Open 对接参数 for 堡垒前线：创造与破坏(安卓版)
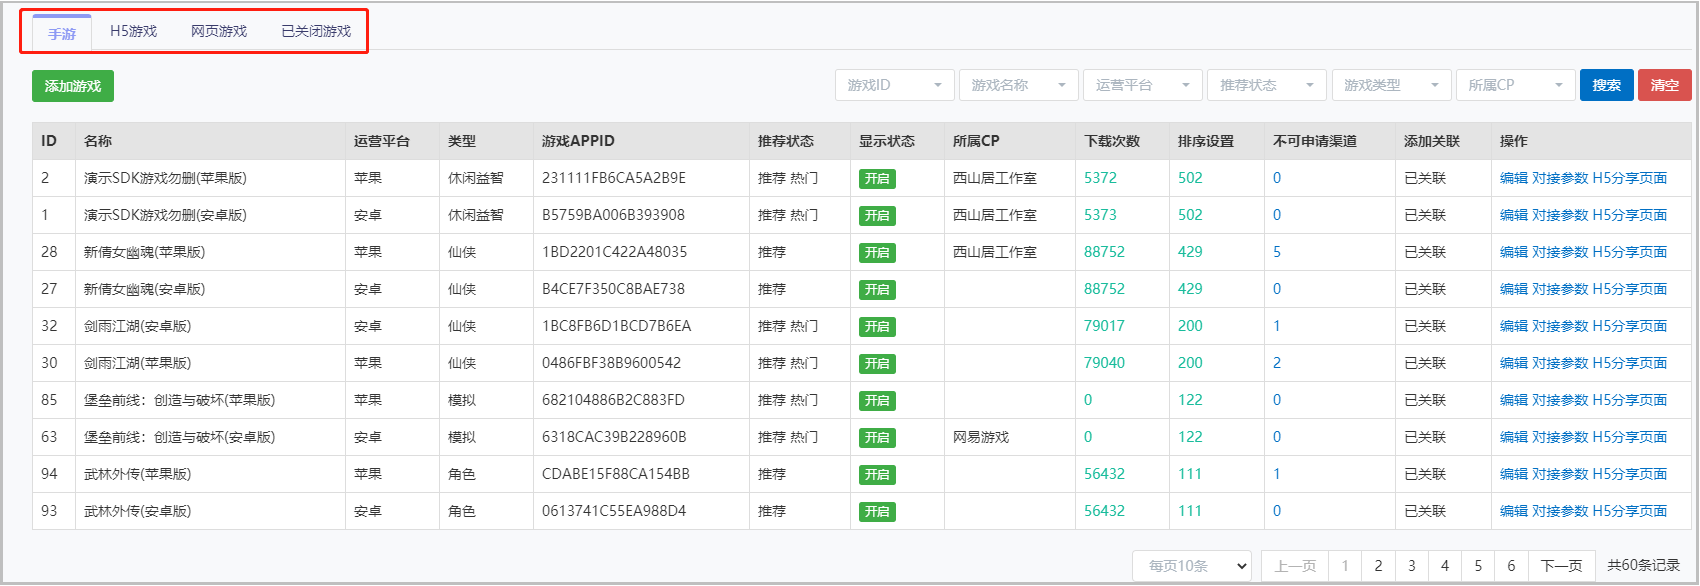Screen dimensions: 1700x586 [x=1560, y=437]
